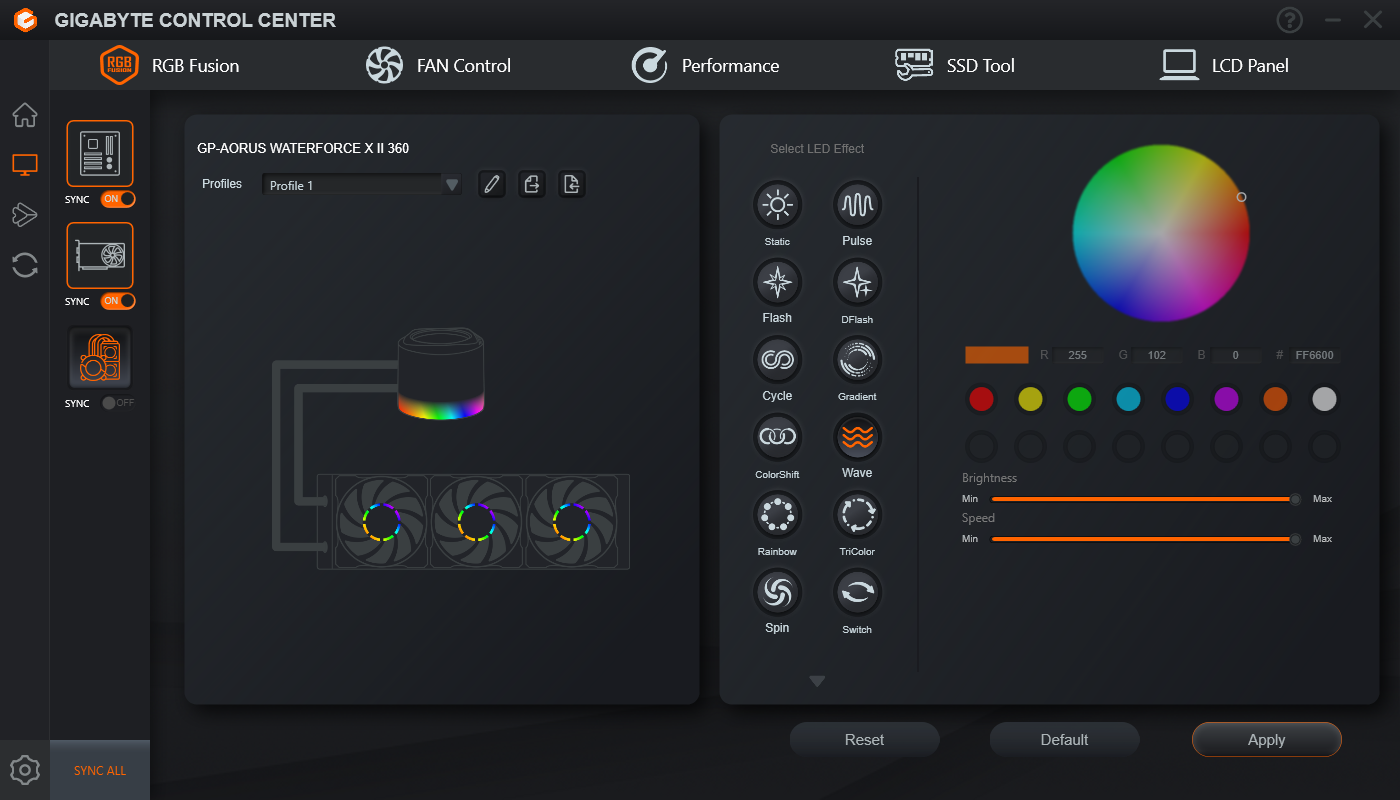Click the B value field
Screen dimensions: 1400x800
pos(1235,355)
